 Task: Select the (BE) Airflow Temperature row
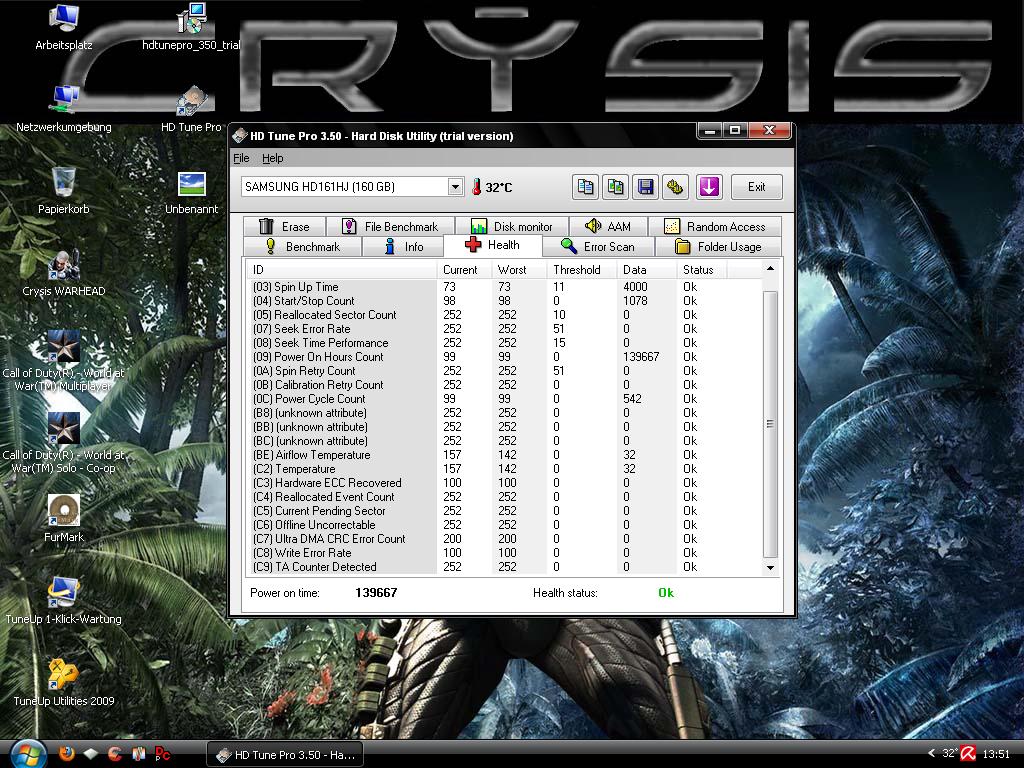(x=504, y=455)
